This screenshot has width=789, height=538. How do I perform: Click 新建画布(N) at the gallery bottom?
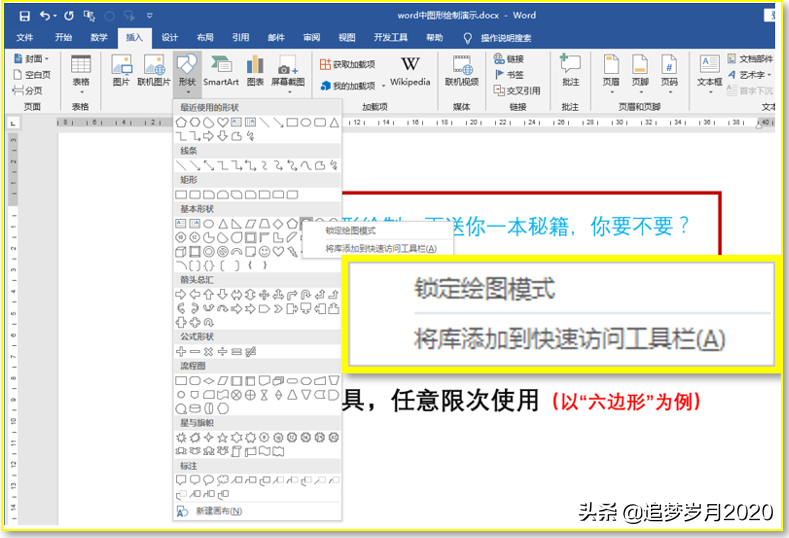point(209,511)
